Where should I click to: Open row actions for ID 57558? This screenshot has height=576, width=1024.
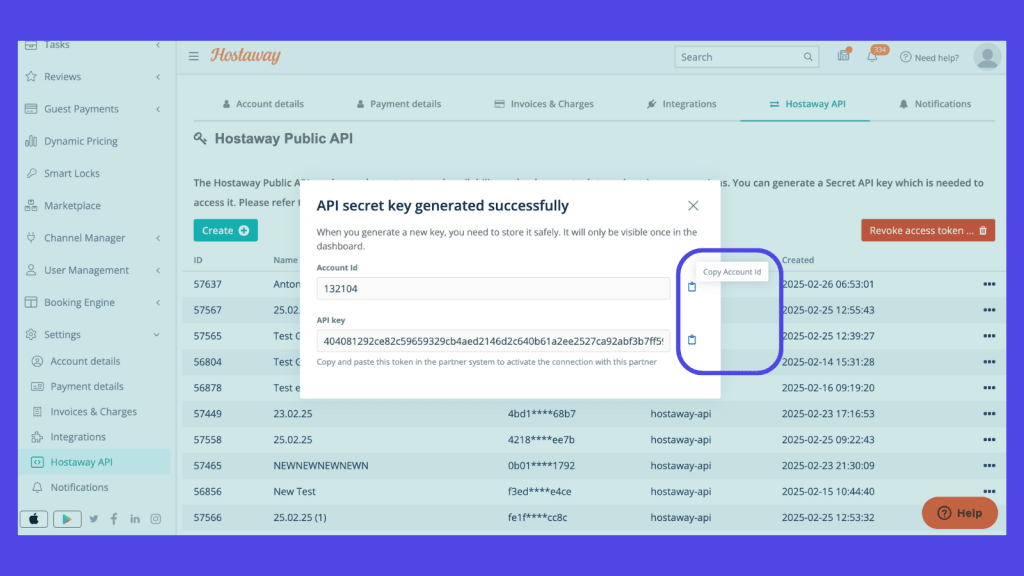click(x=989, y=440)
